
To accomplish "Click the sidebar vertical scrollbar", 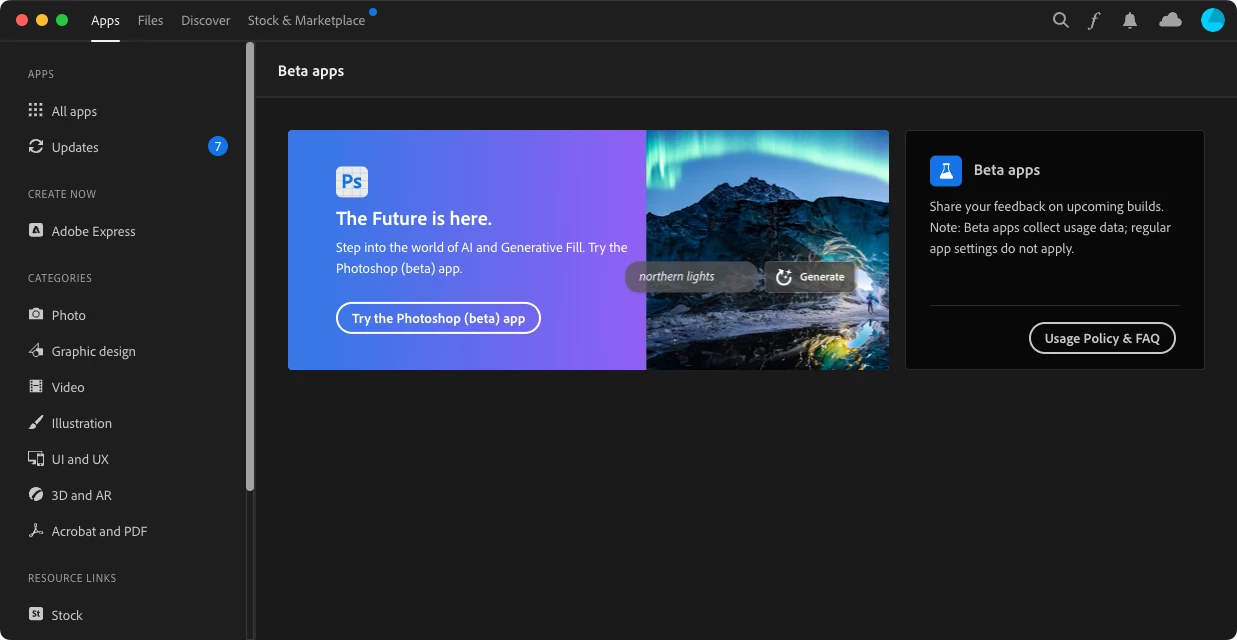I will 250,266.
